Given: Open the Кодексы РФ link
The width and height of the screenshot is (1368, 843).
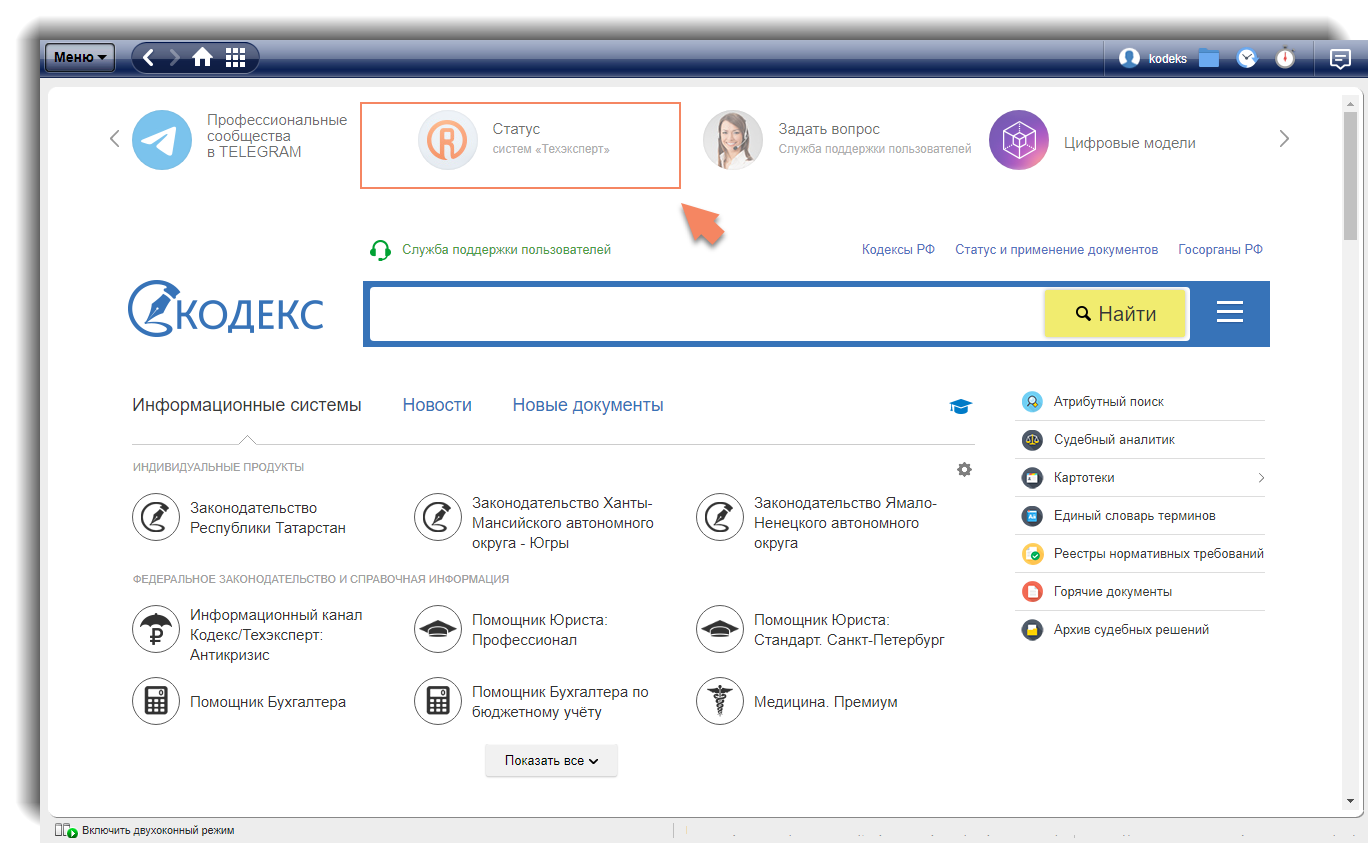Looking at the screenshot, I should pyautogui.click(x=898, y=250).
